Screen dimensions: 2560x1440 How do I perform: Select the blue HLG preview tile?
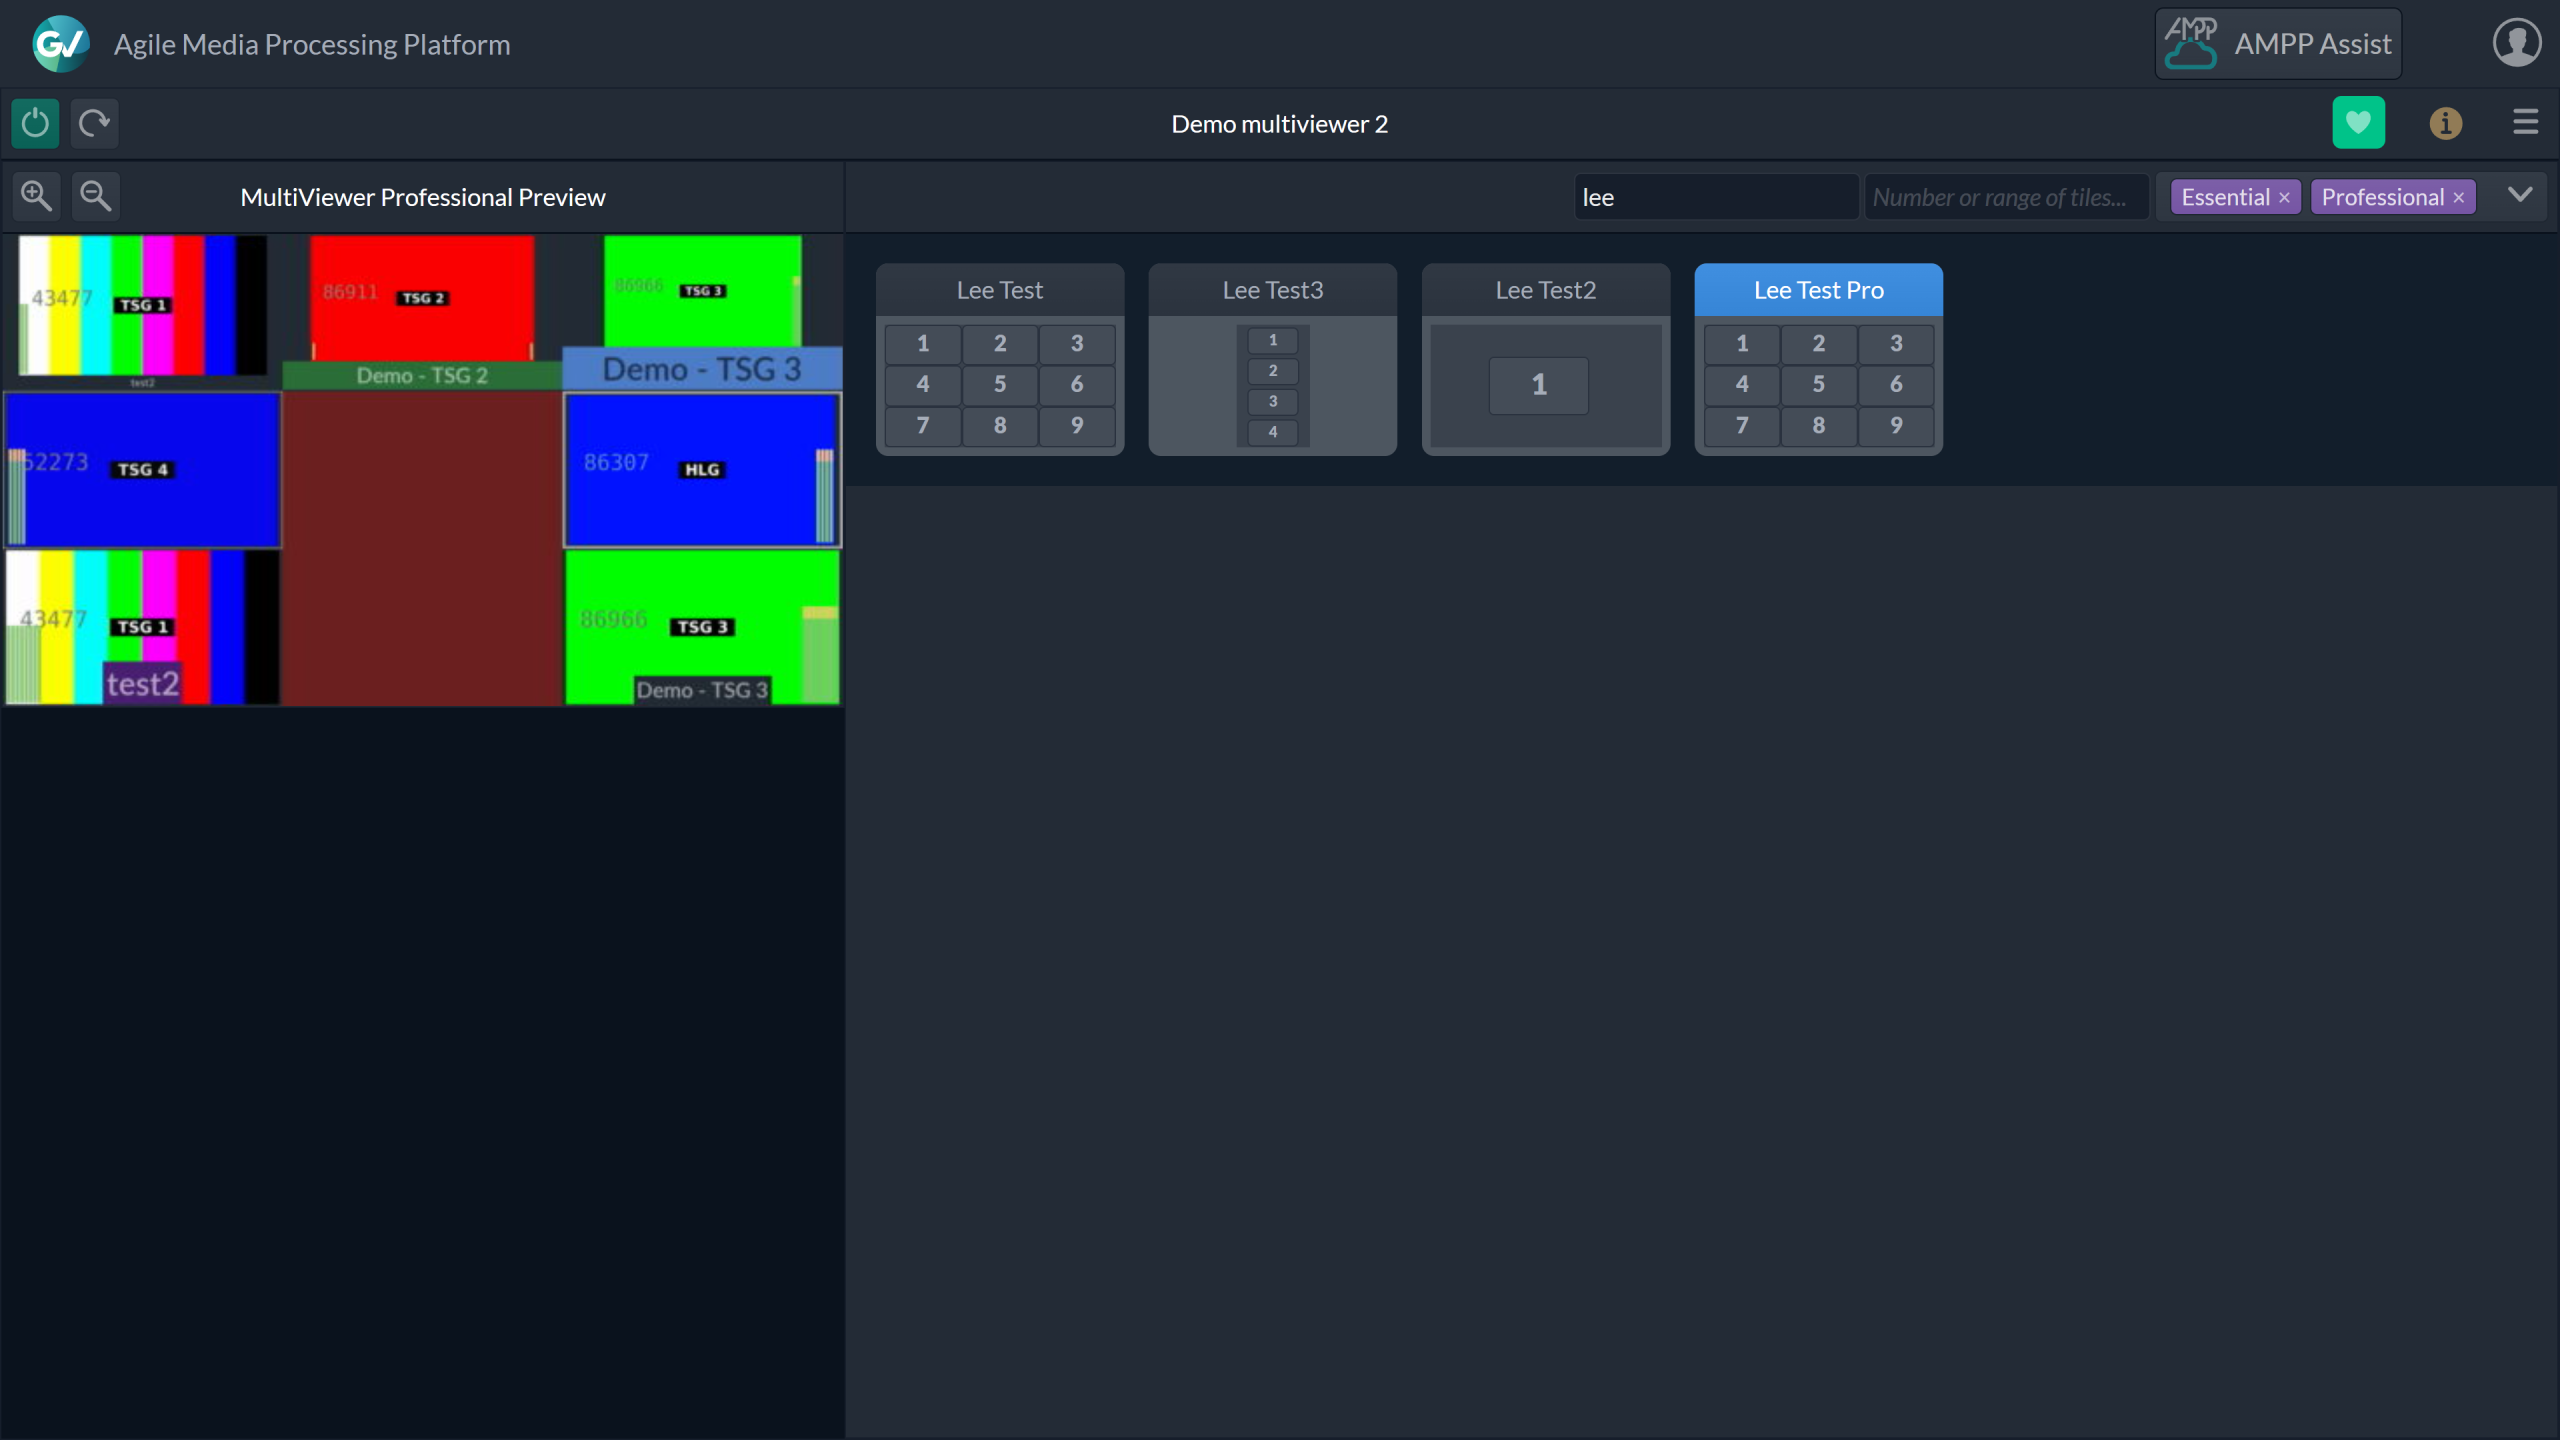702,470
